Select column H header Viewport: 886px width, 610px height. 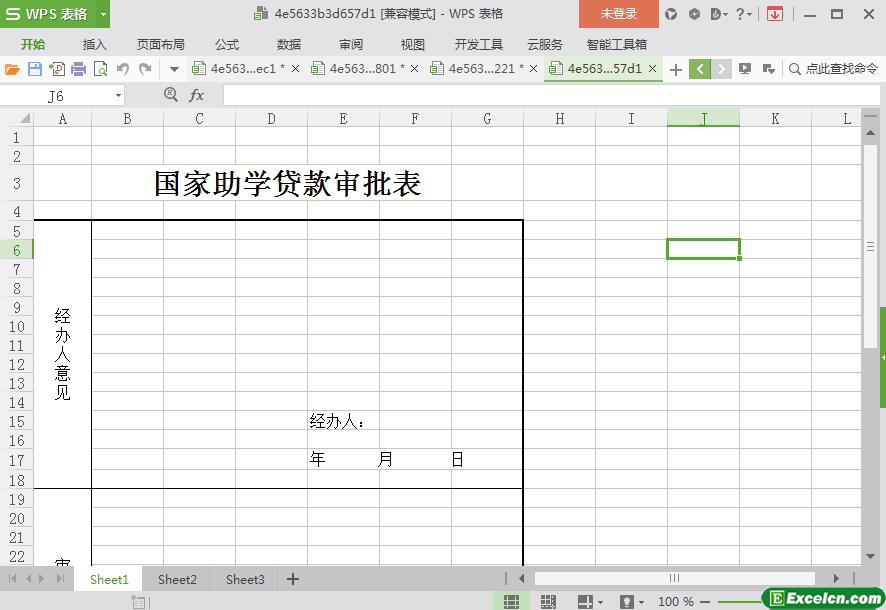point(559,119)
